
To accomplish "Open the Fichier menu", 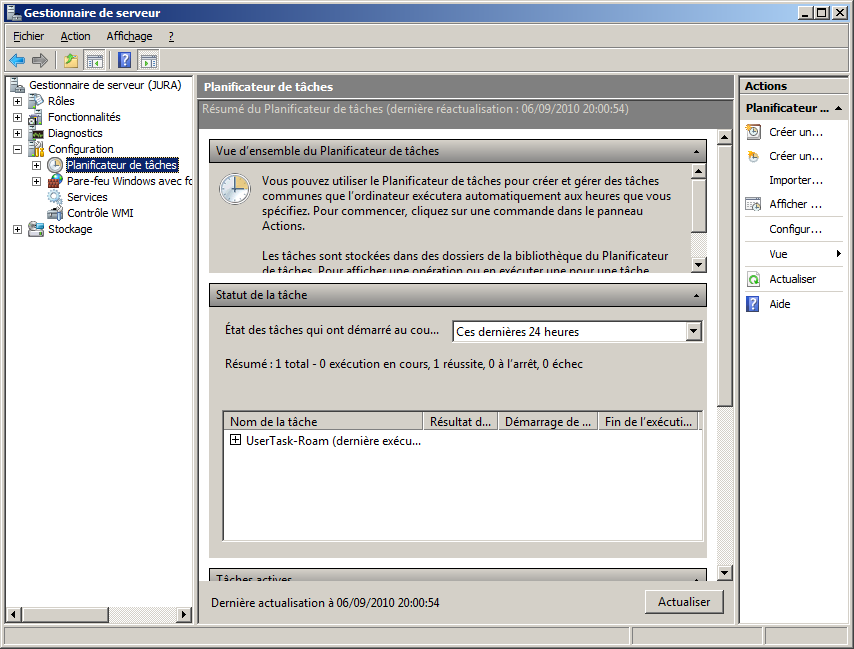I will pyautogui.click(x=28, y=36).
